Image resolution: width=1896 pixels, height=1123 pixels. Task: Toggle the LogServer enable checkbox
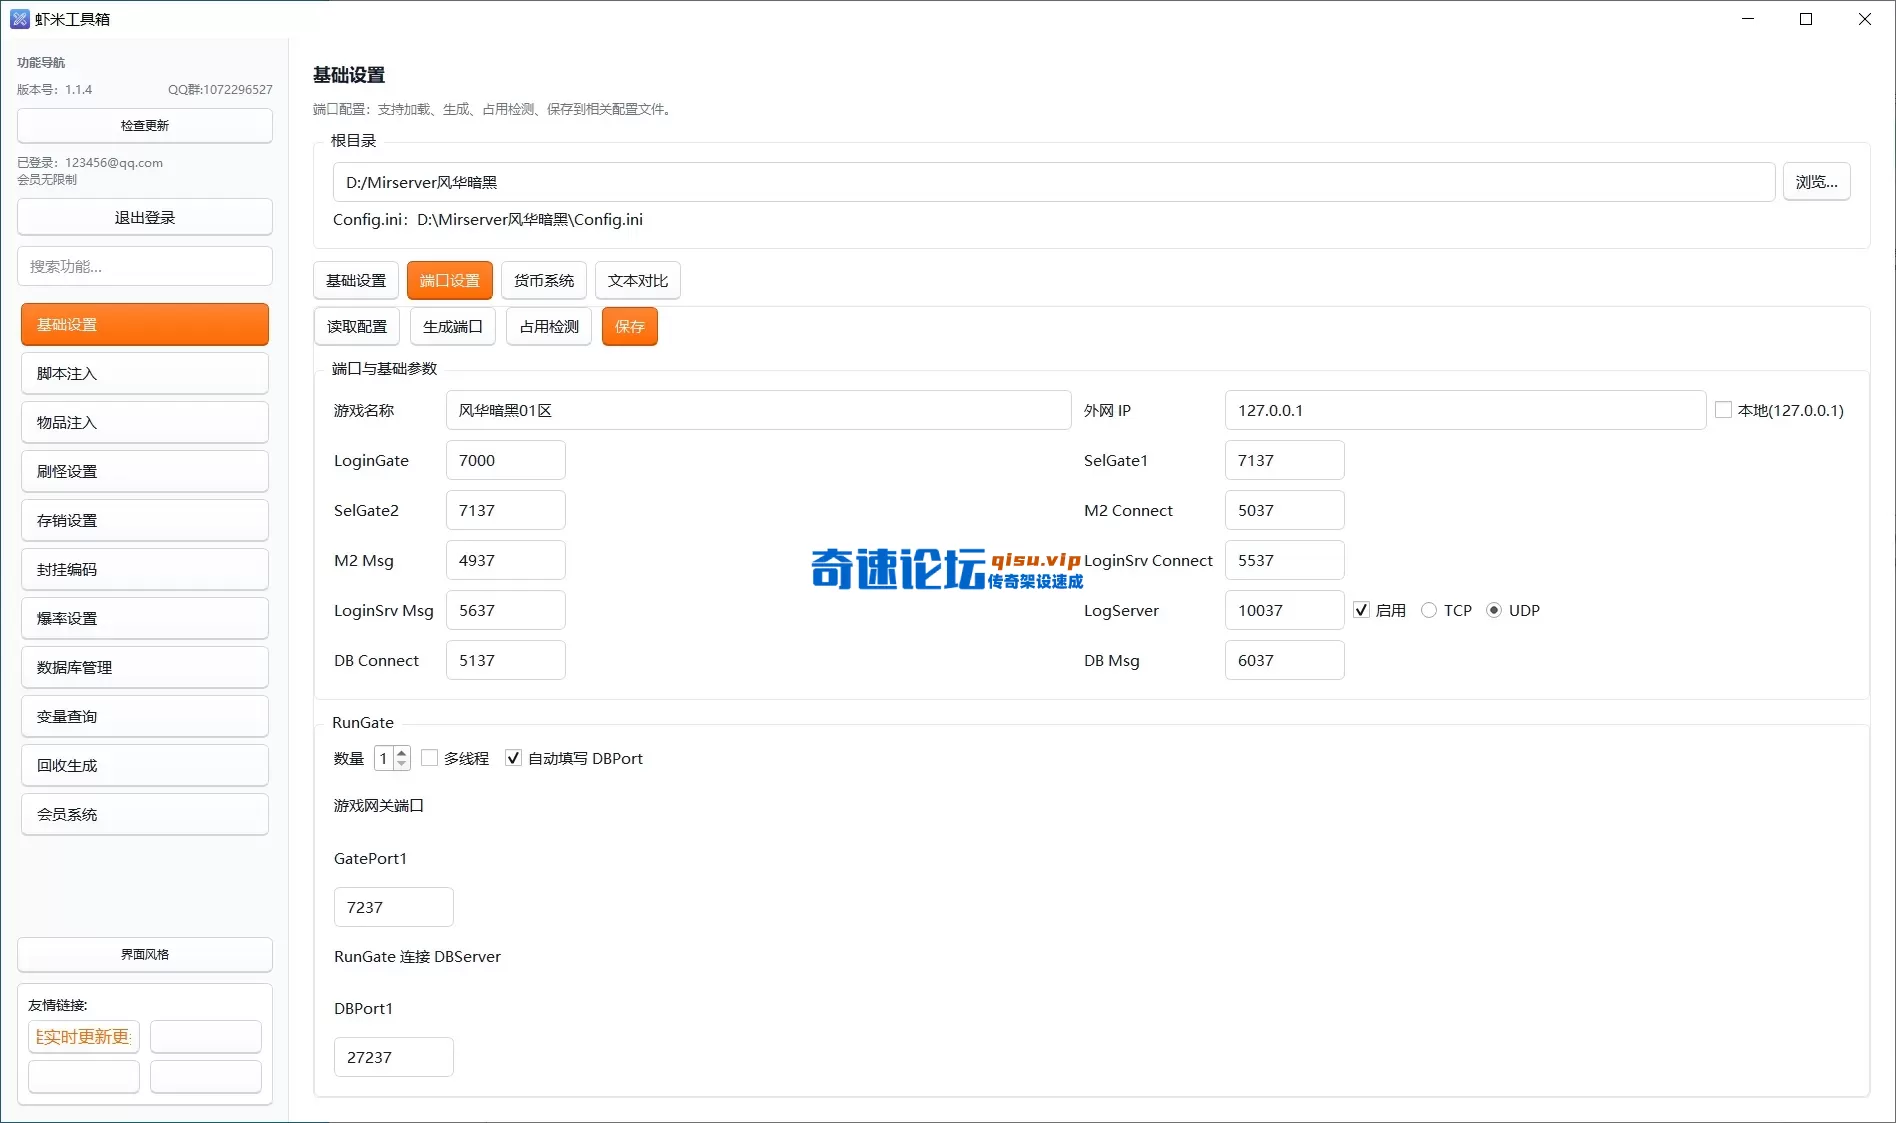1361,610
